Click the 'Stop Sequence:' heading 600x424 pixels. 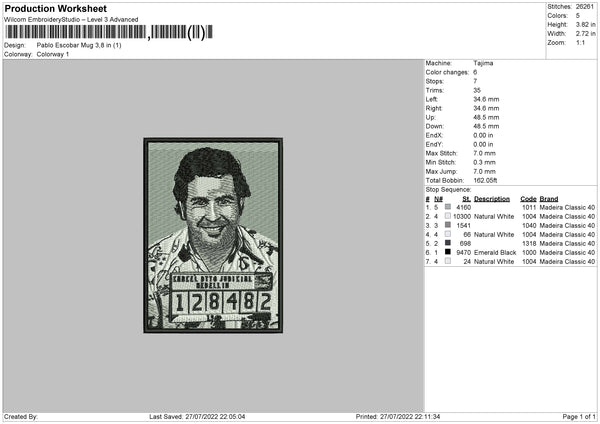[x=448, y=190]
